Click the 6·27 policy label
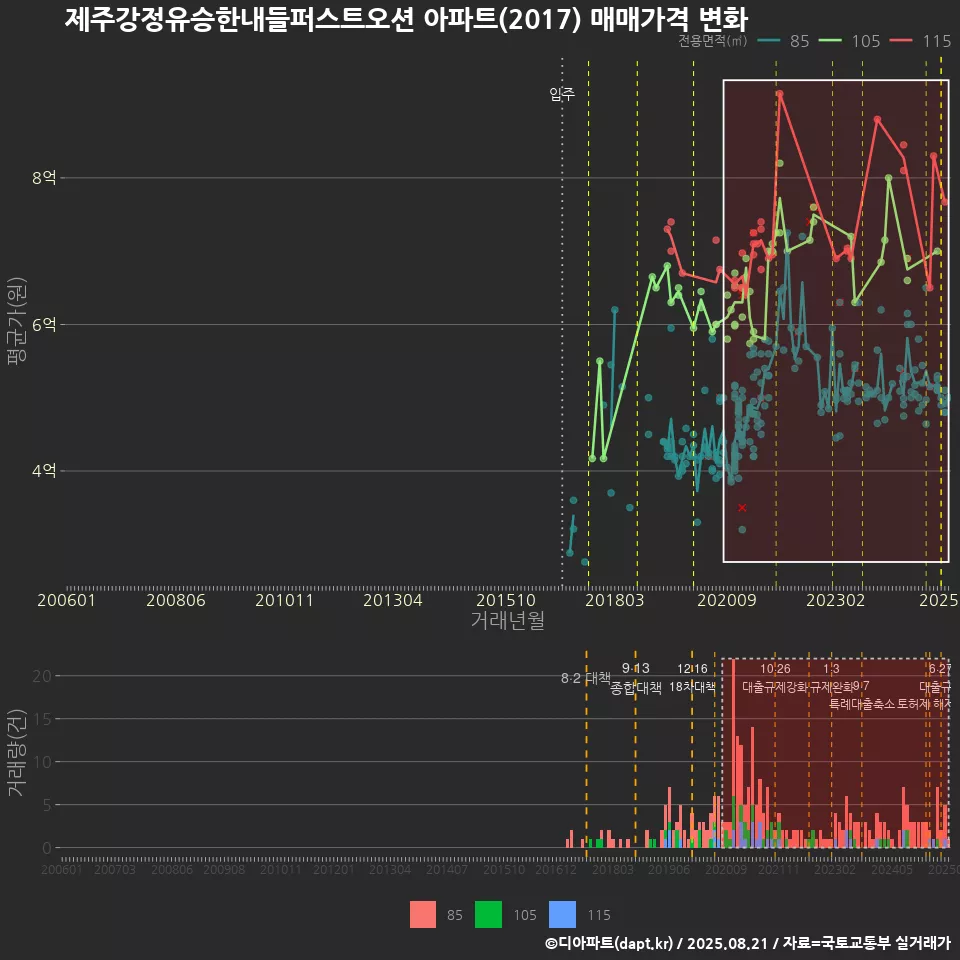 click(x=940, y=669)
